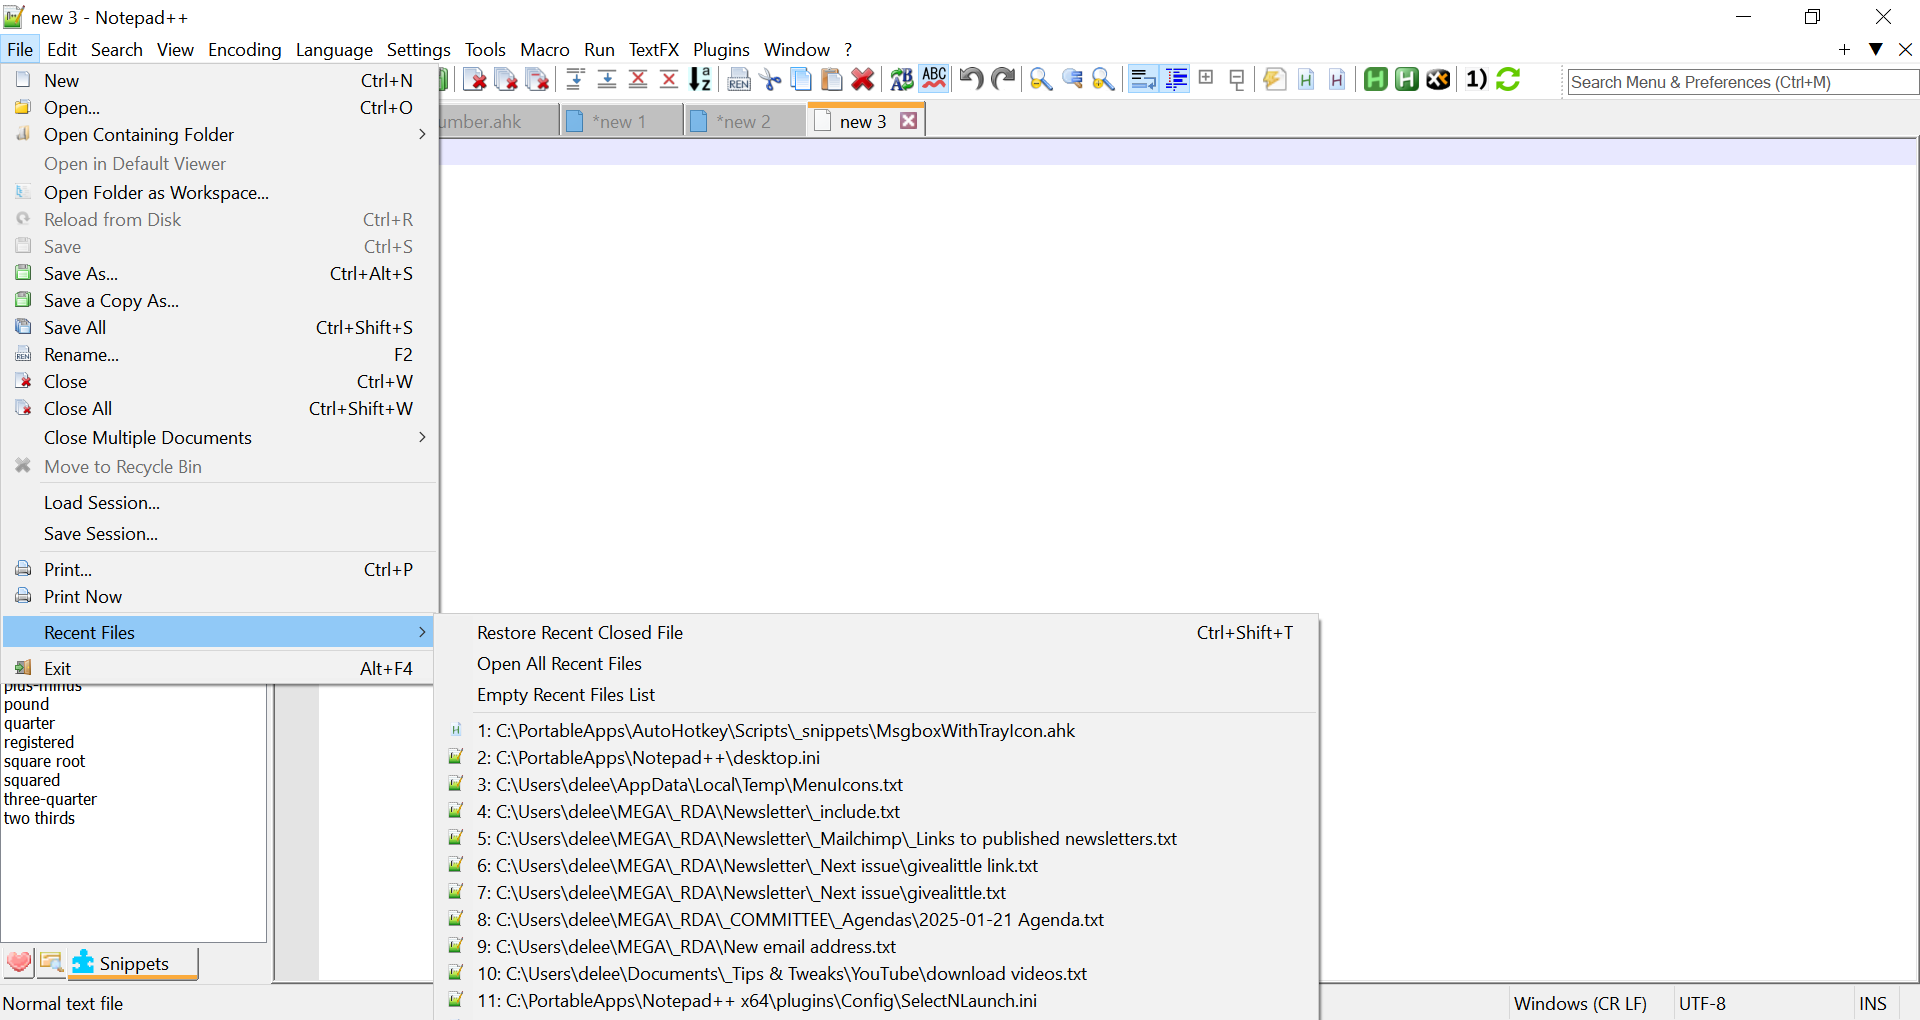Viewport: 1920px width, 1020px height.
Task: Click Empty Recent Files List
Action: (x=877, y=694)
